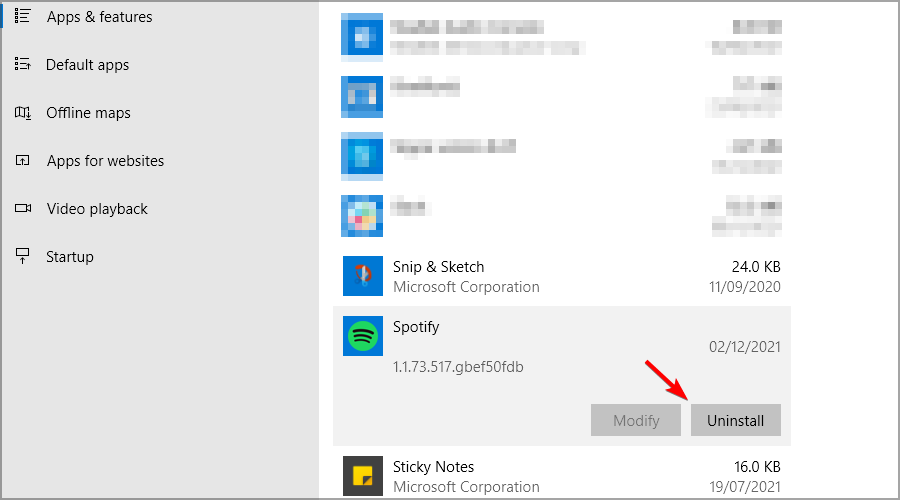Open the Startup settings page
This screenshot has height=500, width=900.
click(x=70, y=257)
